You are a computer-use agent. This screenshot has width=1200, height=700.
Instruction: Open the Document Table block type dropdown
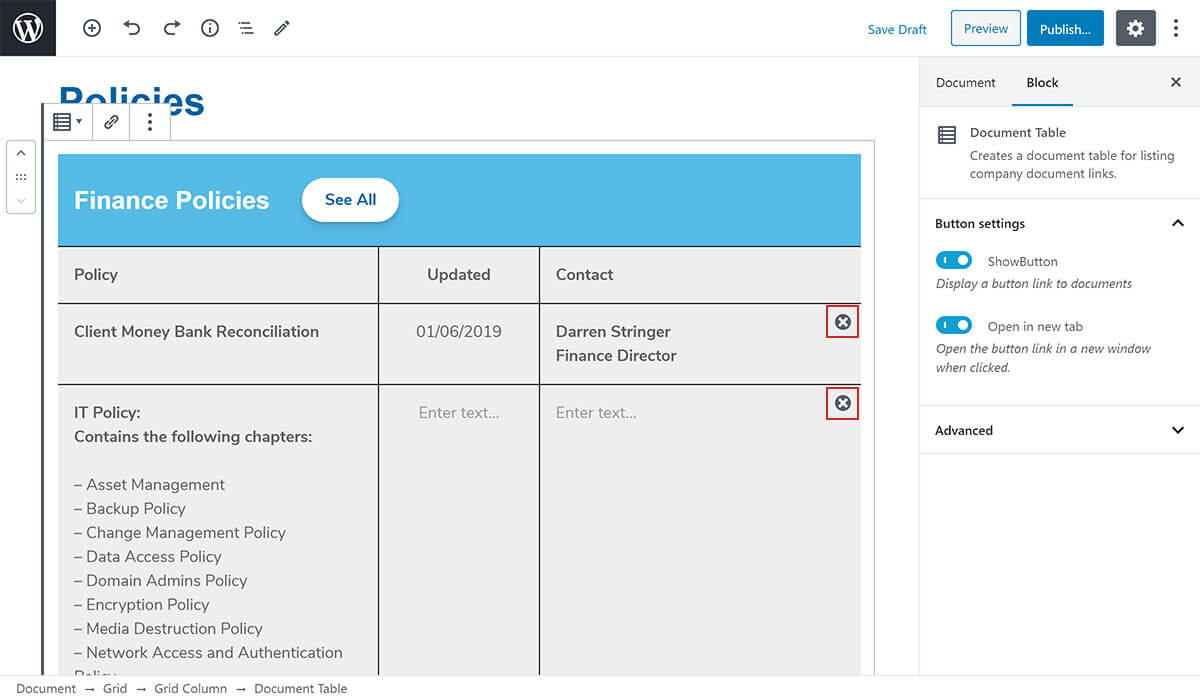tap(67, 122)
